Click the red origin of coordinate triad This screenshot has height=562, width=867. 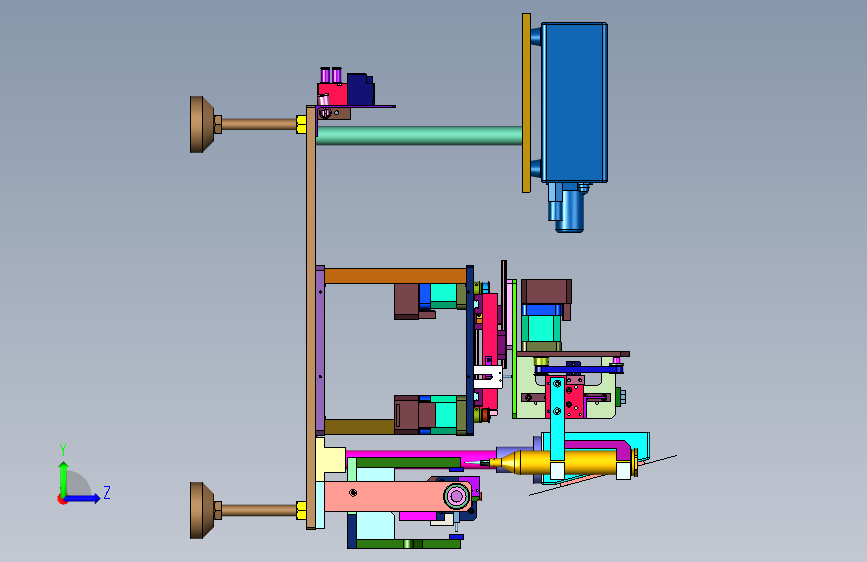62,499
